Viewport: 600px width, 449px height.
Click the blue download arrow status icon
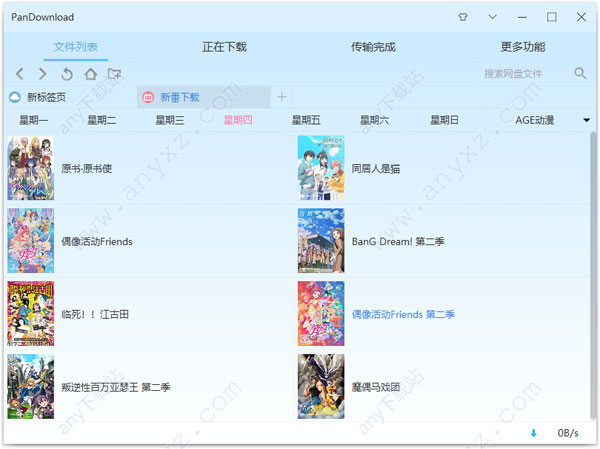[x=533, y=433]
